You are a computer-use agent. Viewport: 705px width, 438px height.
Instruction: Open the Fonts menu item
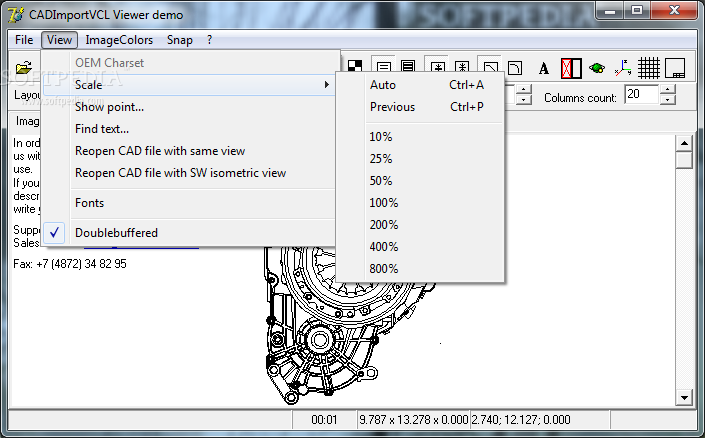pyautogui.click(x=189, y=203)
